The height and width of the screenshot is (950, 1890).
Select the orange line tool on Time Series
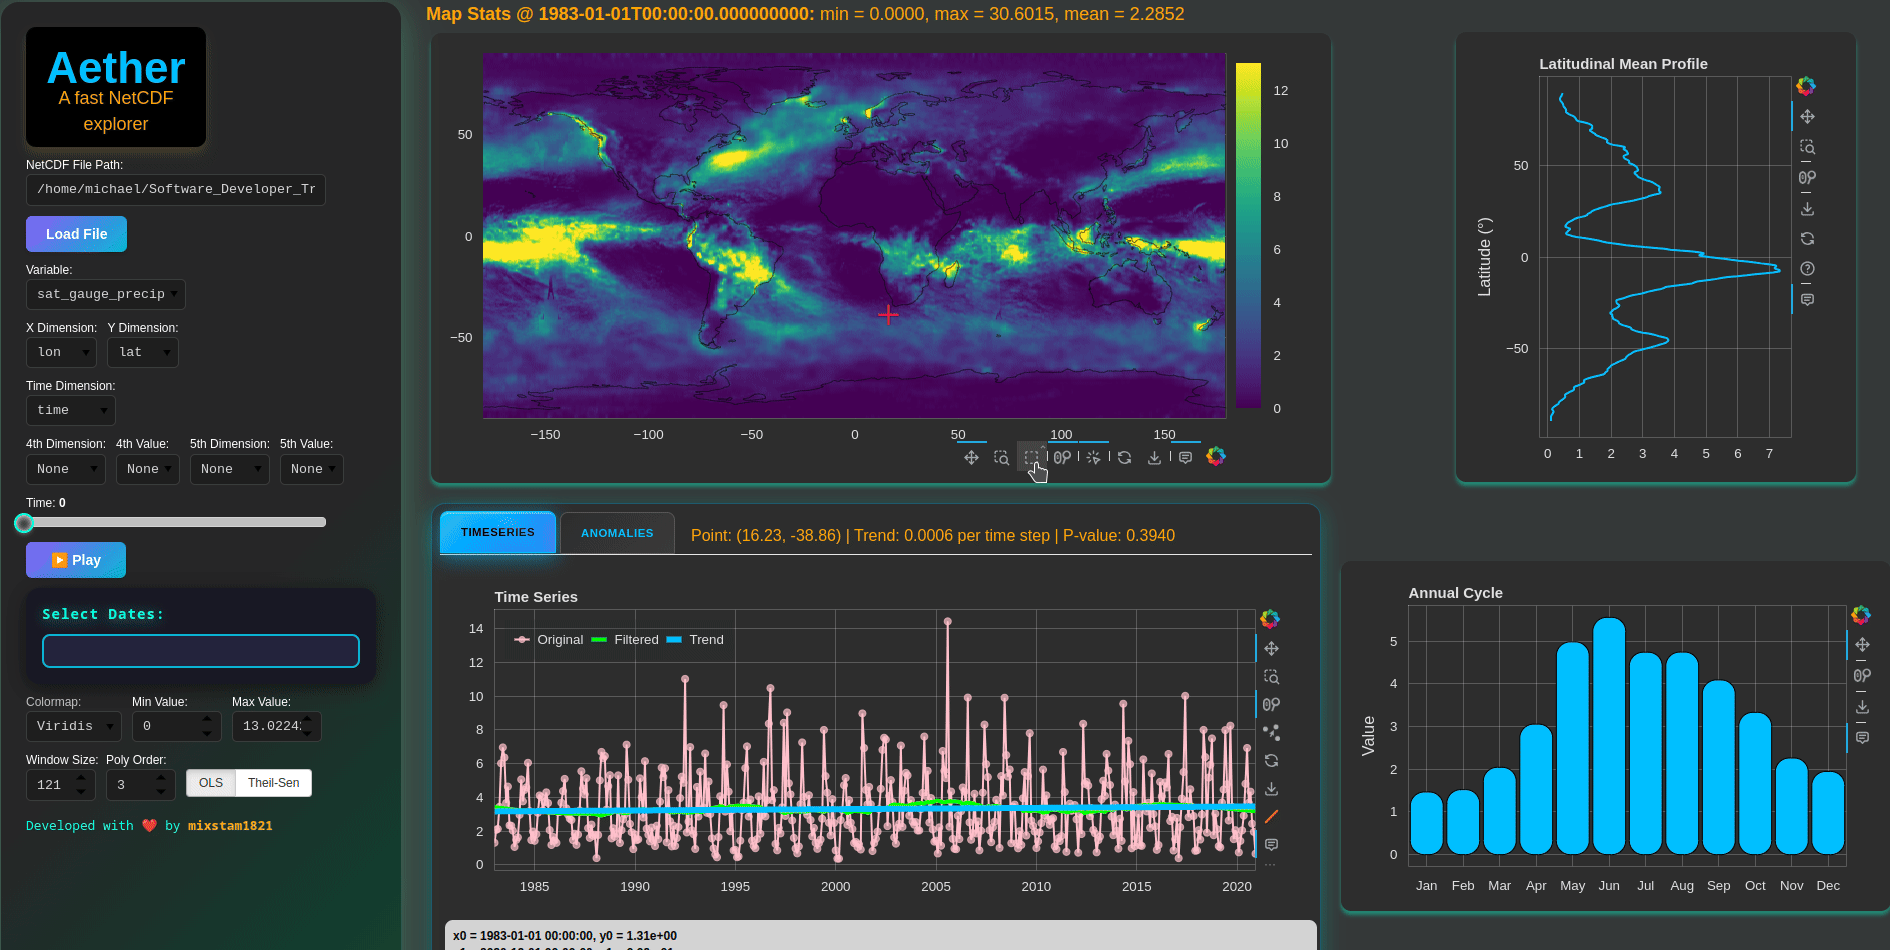point(1271,817)
